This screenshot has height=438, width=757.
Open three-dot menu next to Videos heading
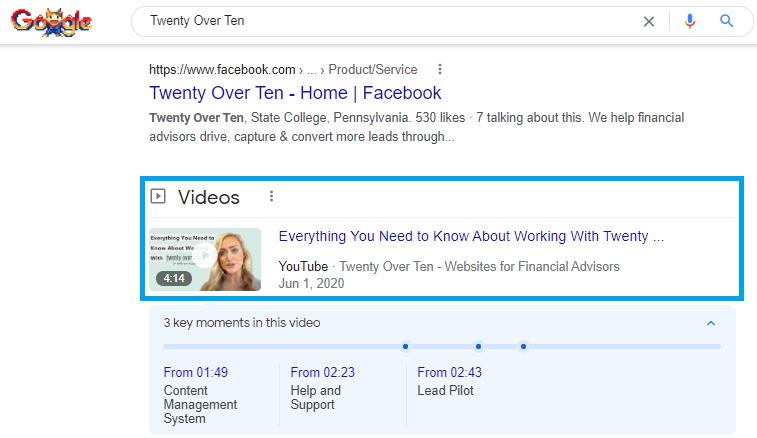tap(271, 197)
